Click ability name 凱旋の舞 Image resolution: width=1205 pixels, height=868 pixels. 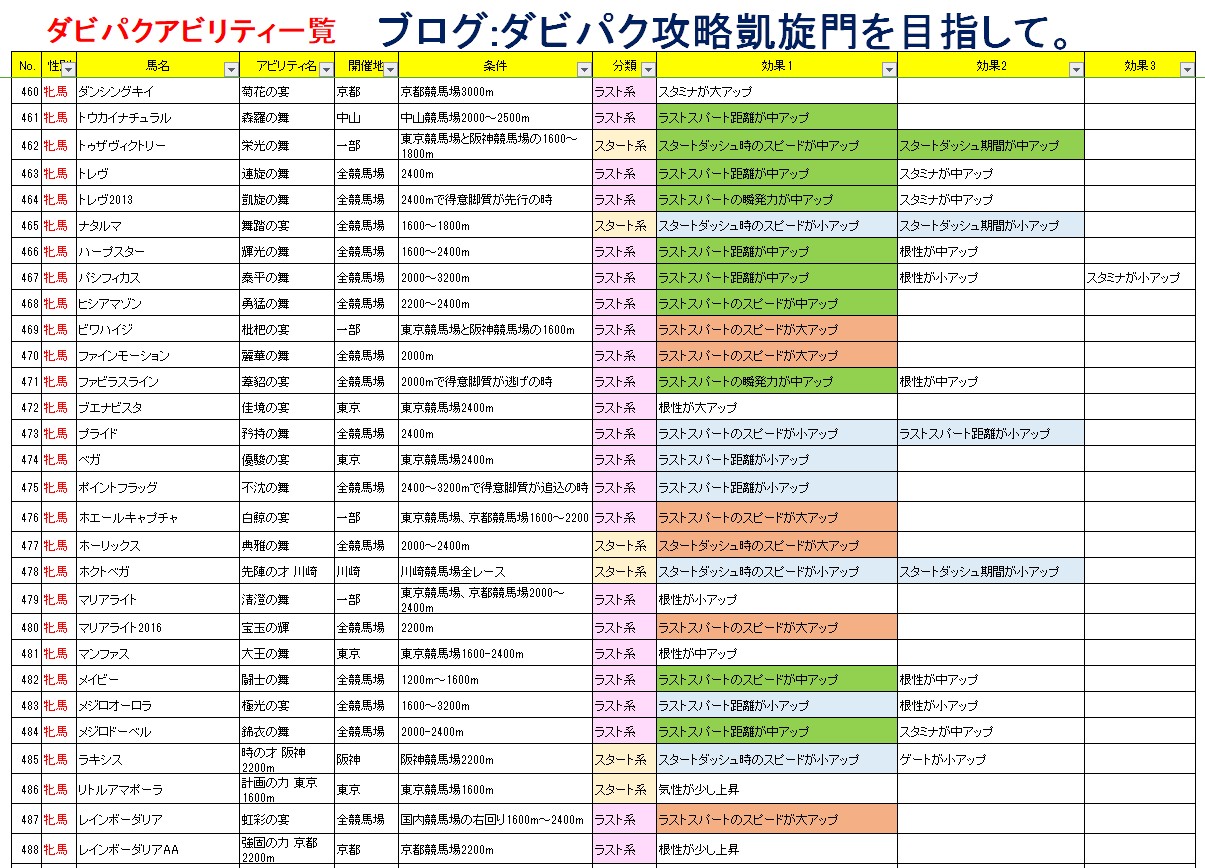[x=265, y=199]
